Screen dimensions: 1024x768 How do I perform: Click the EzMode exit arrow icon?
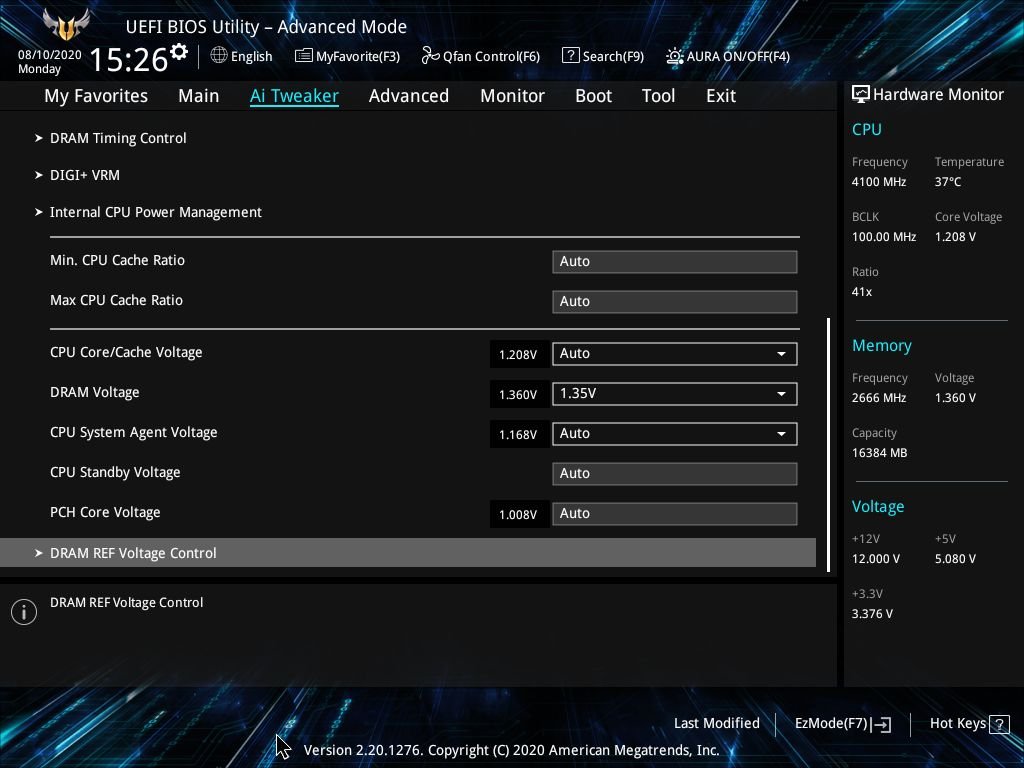point(881,724)
